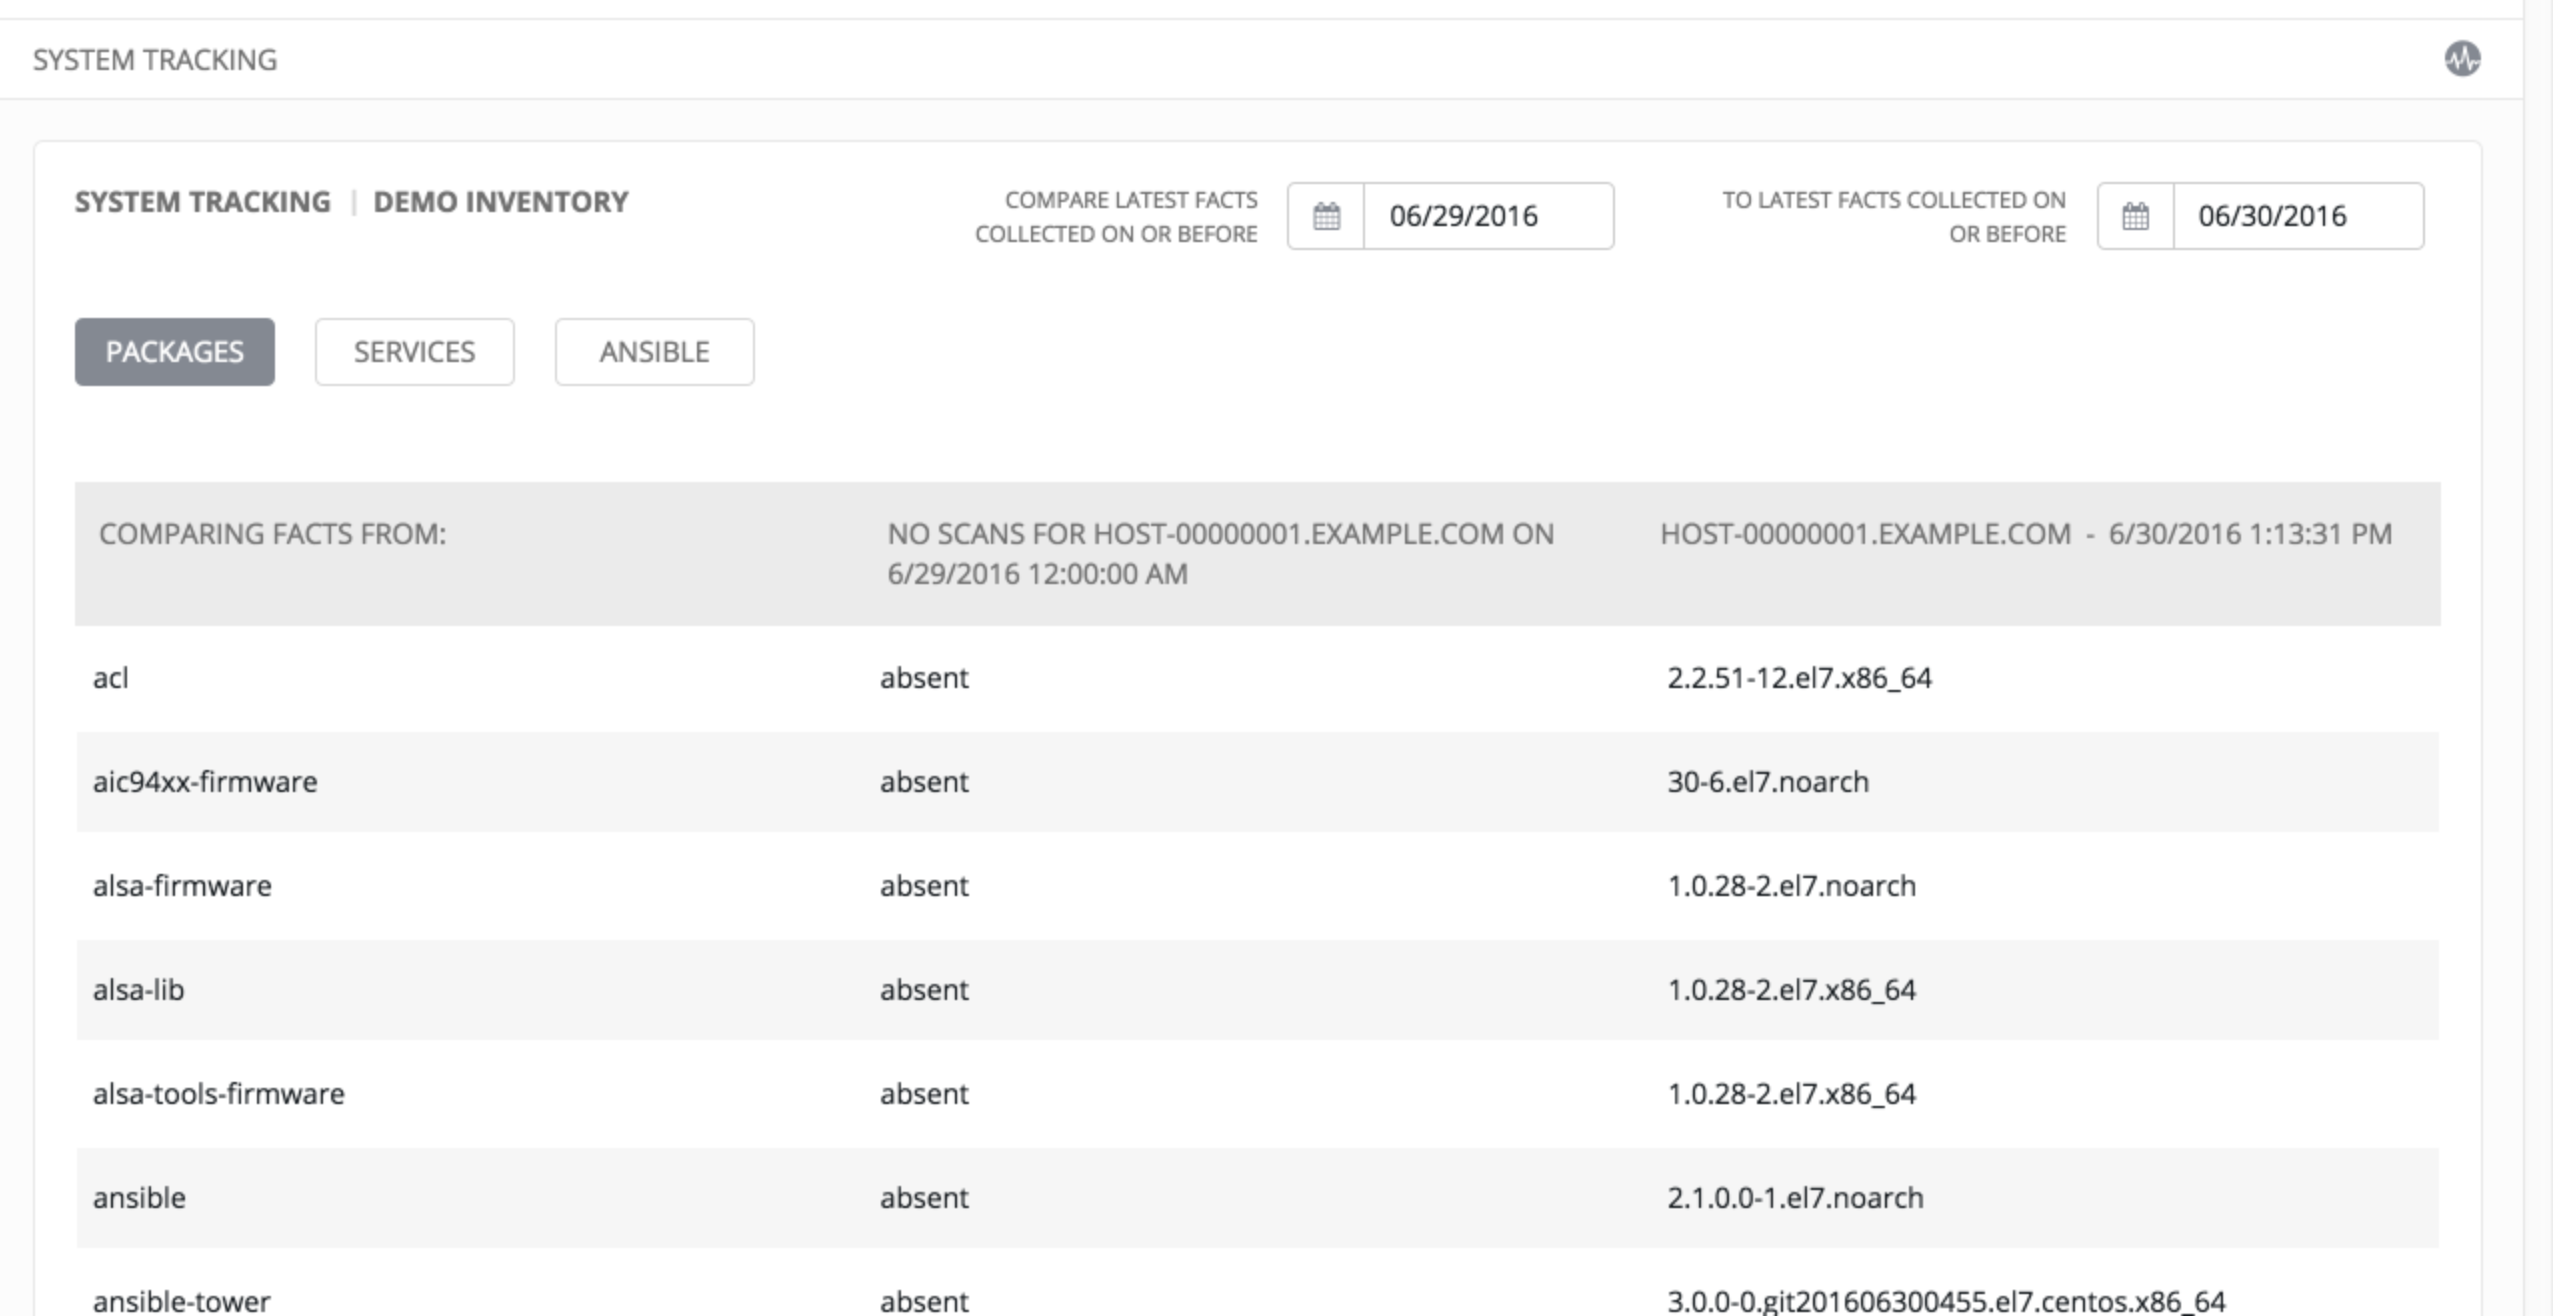Open calendar icon for first date
This screenshot has height=1316, width=2553.
[1326, 216]
